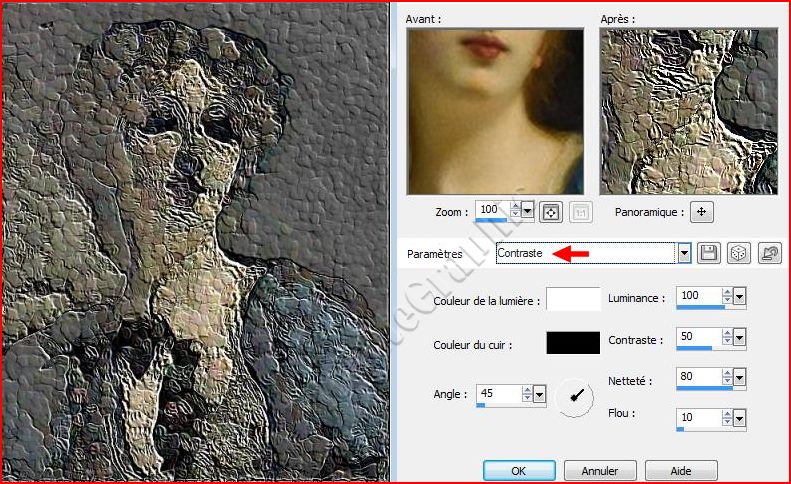This screenshot has width=791, height=484.
Task: Click the fit-to-window zoom icon
Action: [550, 211]
